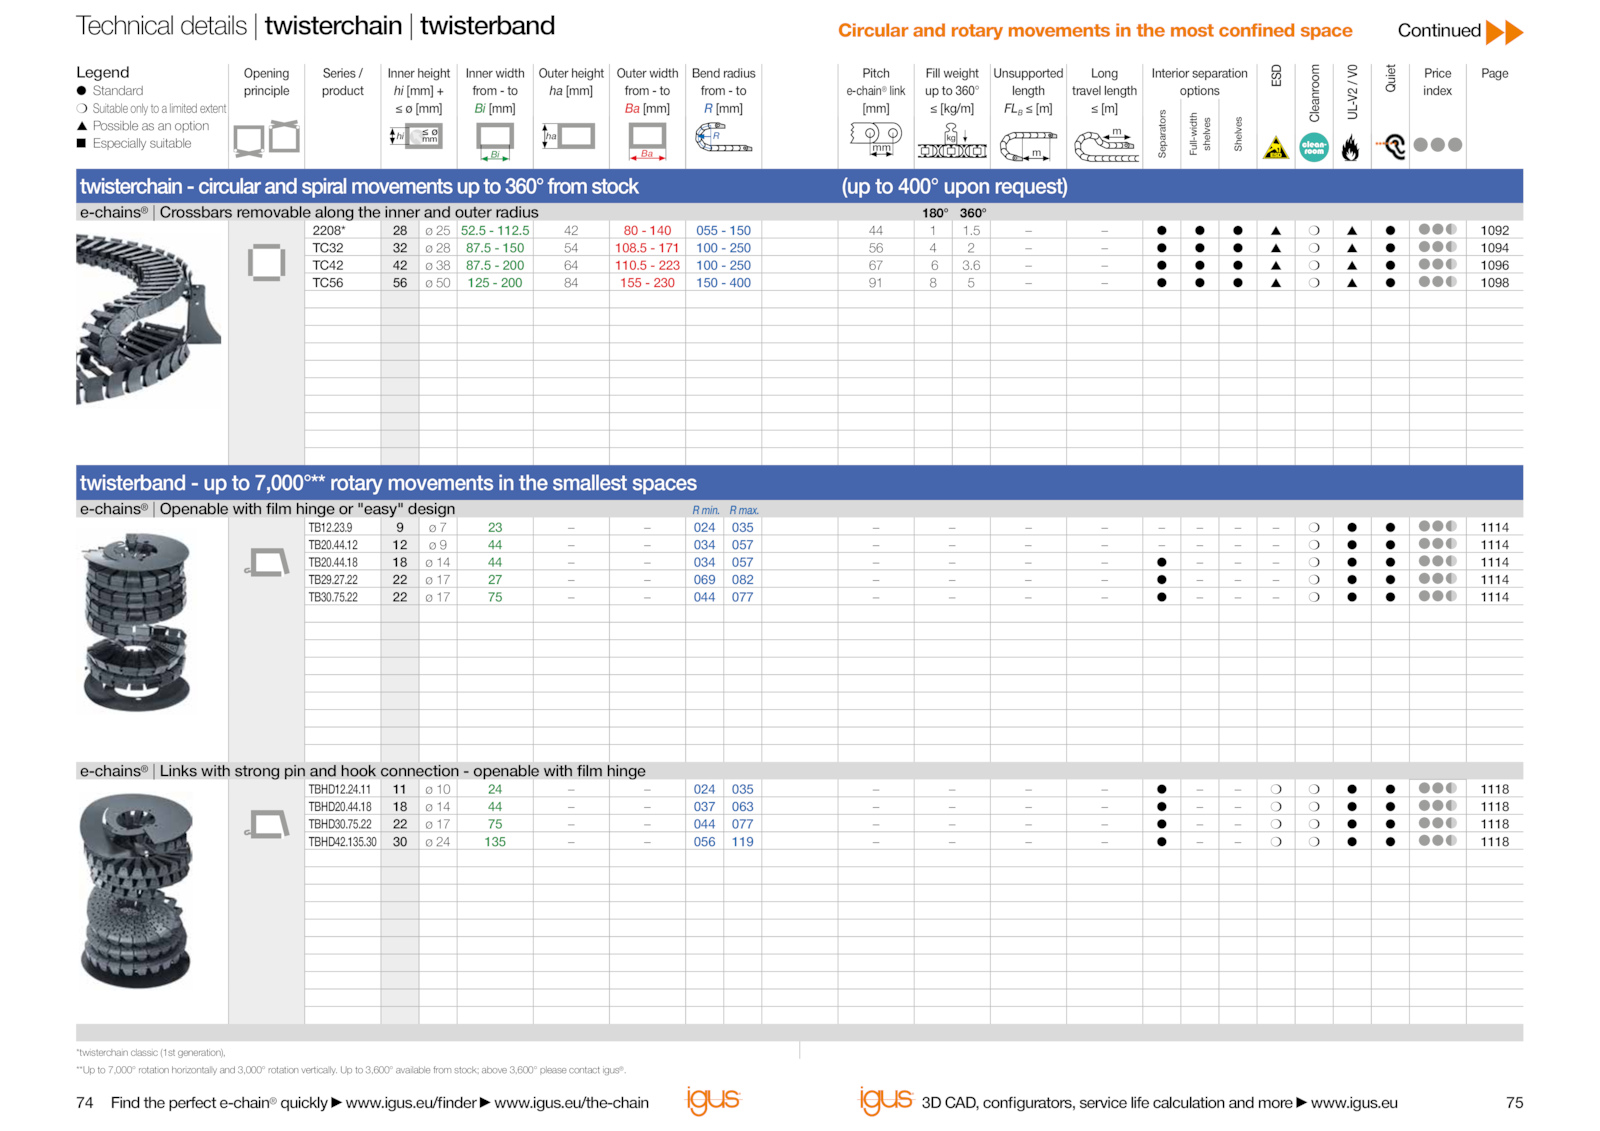The width and height of the screenshot is (1600, 1131).
Task: Click the orange Continued double-arrow icon
Action: click(x=1504, y=32)
